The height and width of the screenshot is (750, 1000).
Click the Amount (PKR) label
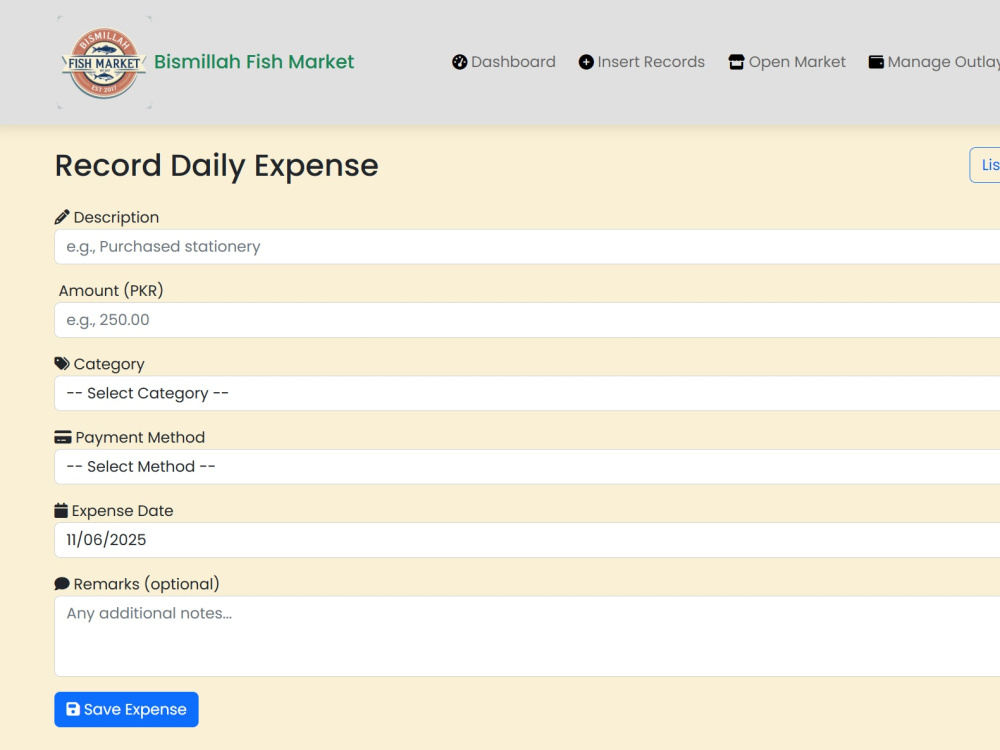tap(111, 291)
